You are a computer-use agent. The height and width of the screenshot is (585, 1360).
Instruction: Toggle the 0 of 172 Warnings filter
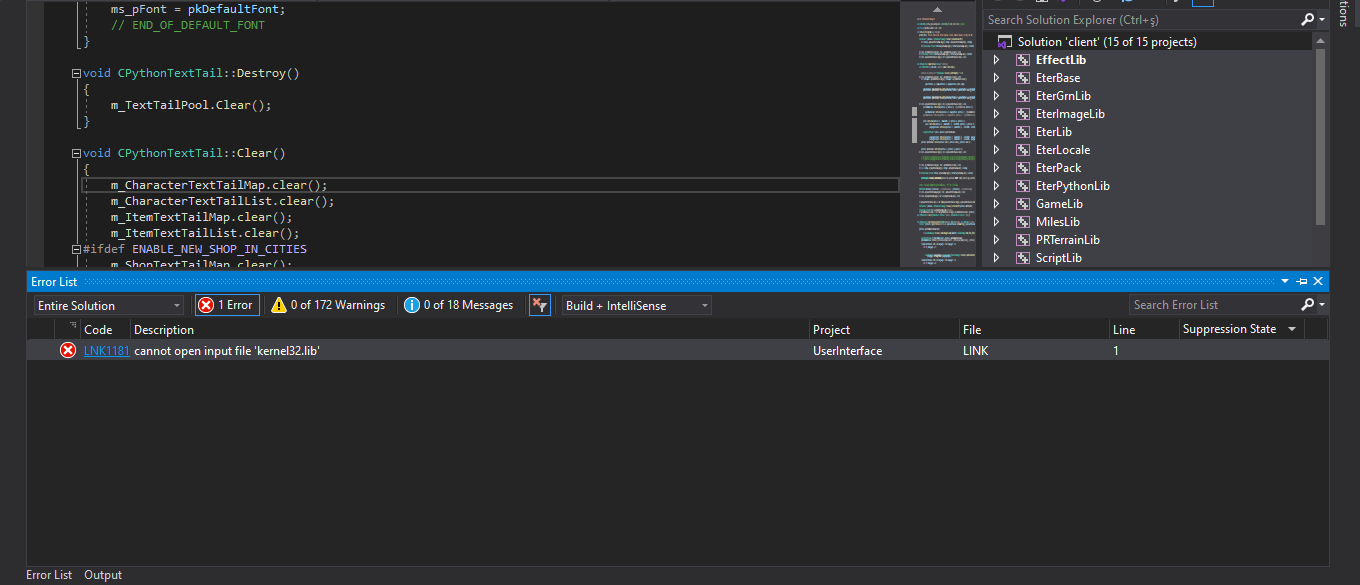coord(328,305)
